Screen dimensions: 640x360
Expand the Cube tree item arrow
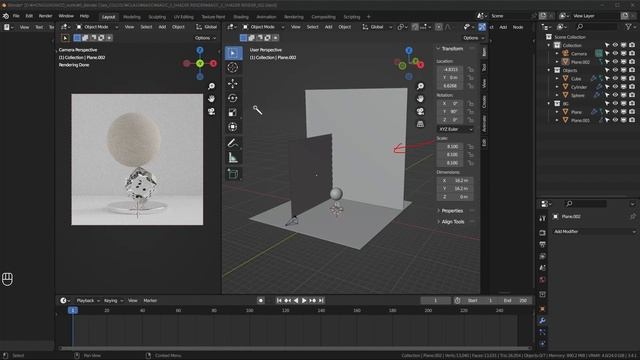coord(557,78)
